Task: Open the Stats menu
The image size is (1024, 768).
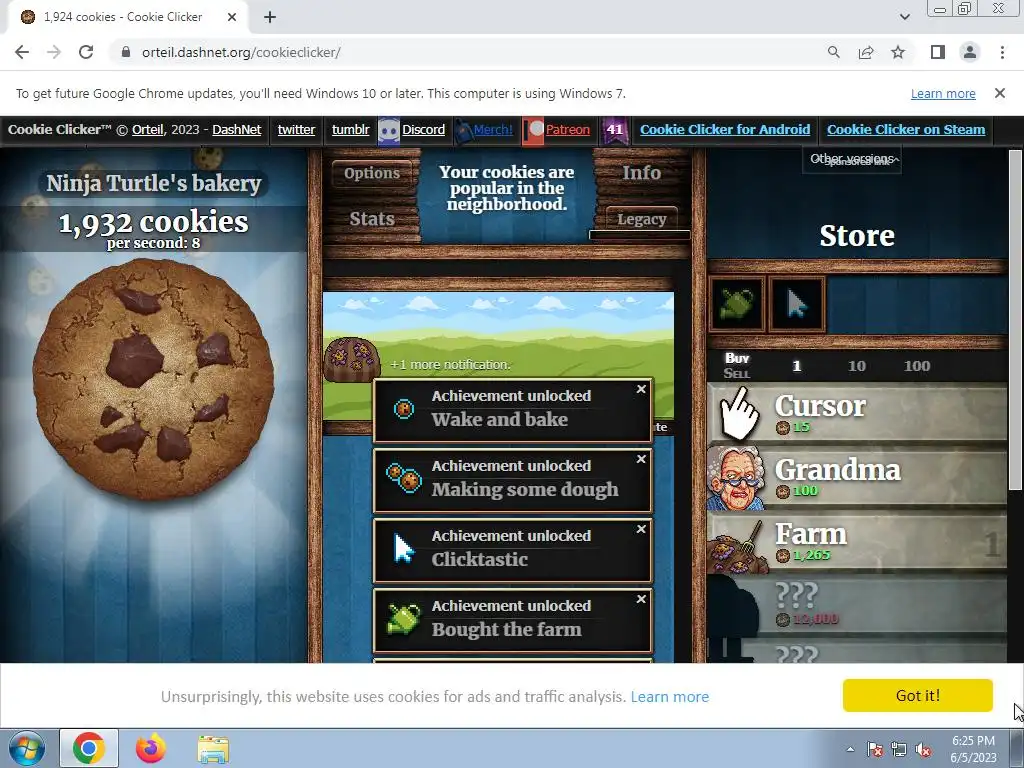Action: [x=372, y=219]
